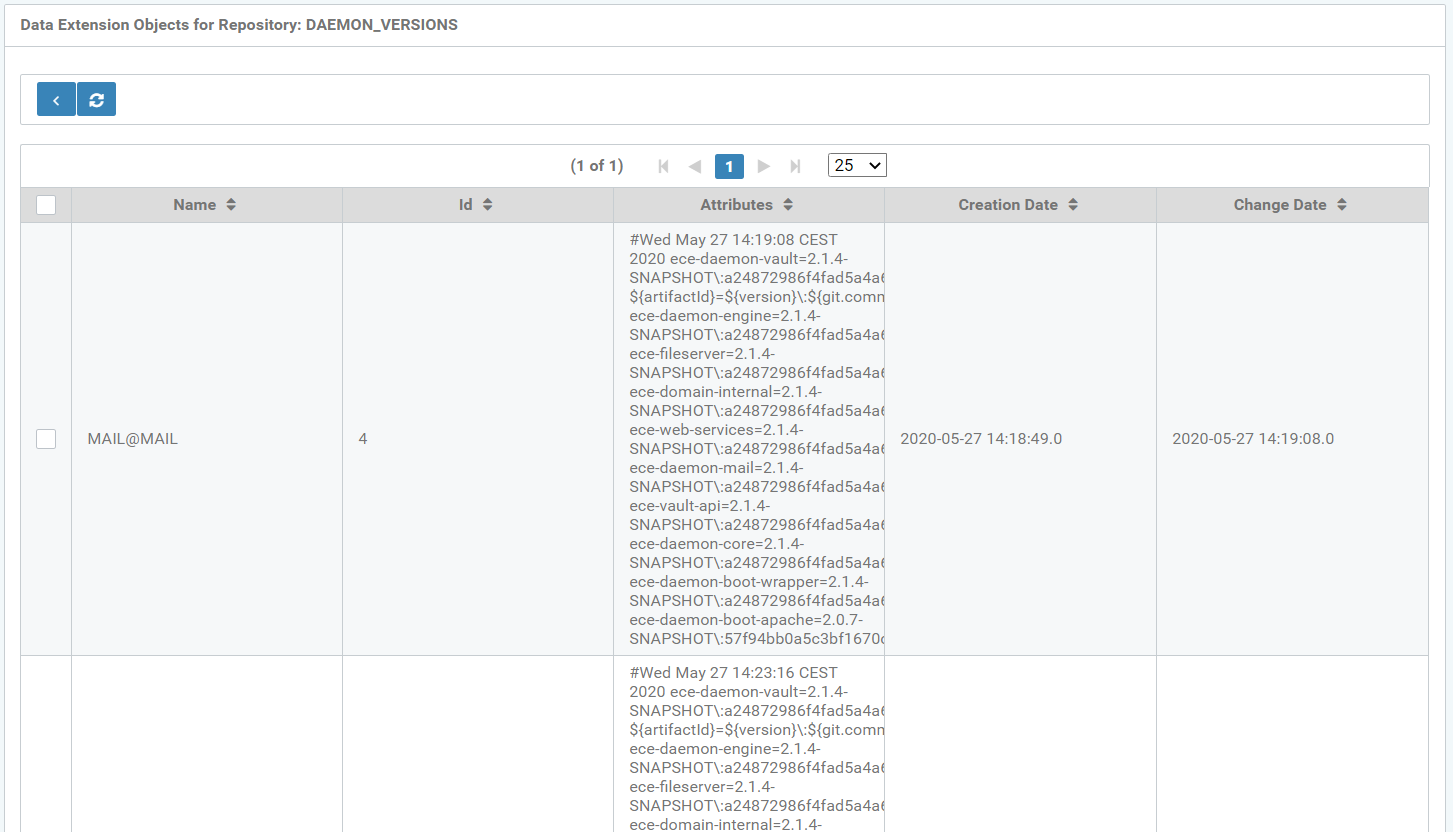Go to previous page arrow

pos(695,166)
